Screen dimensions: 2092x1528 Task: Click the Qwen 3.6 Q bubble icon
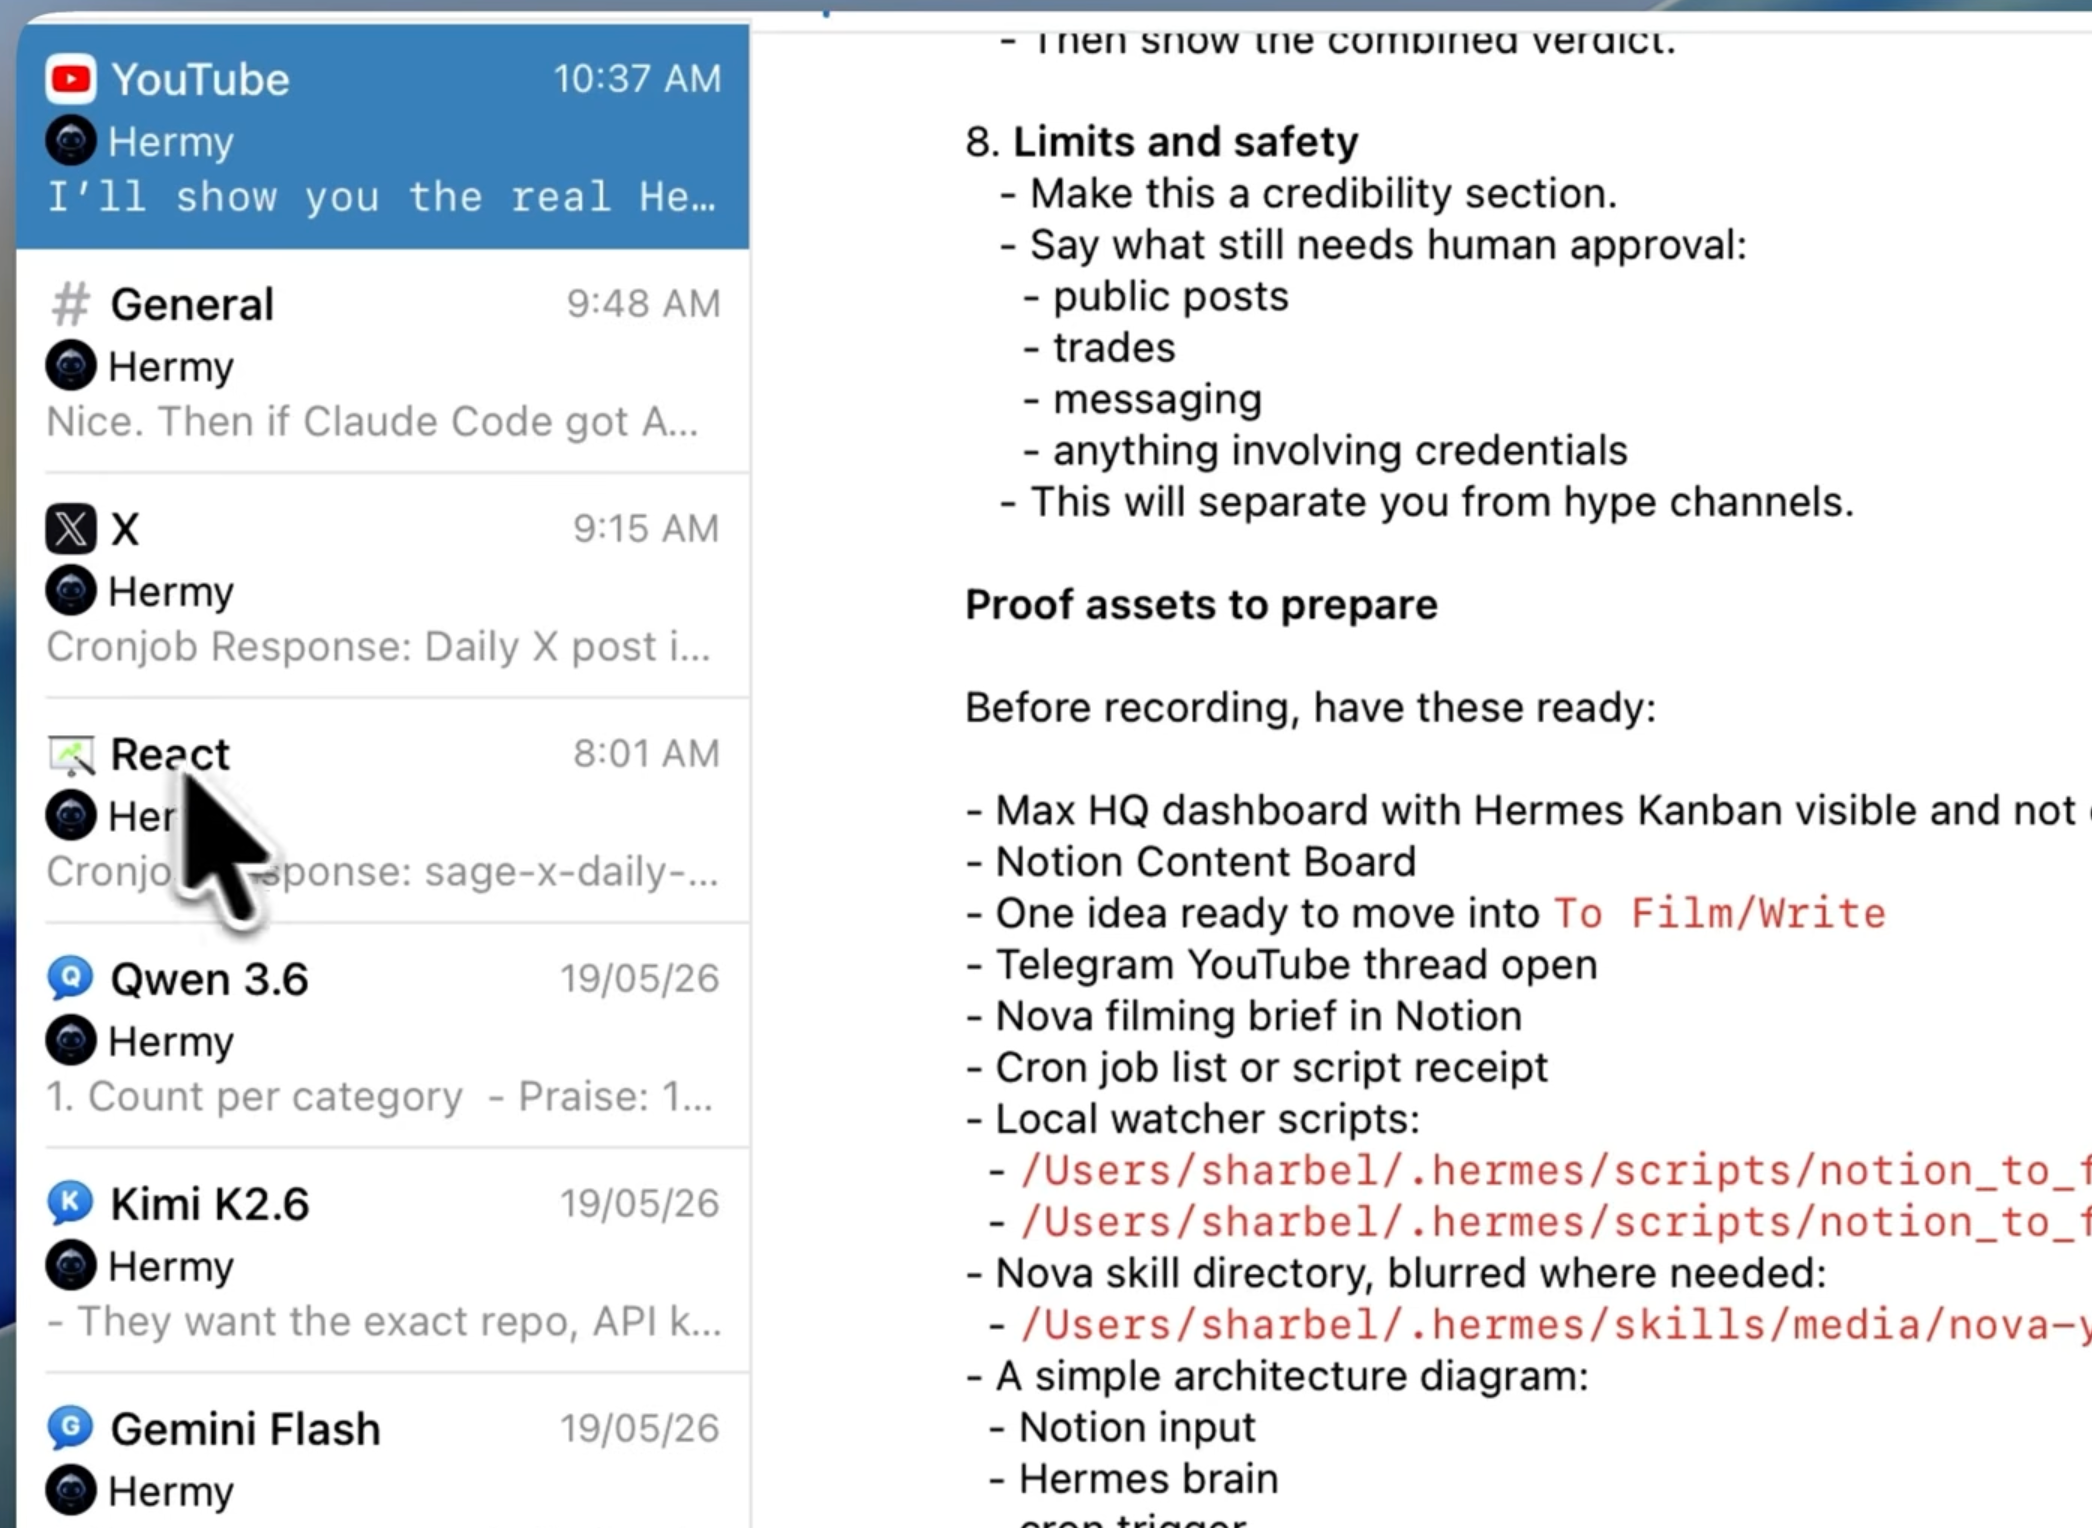(x=70, y=979)
